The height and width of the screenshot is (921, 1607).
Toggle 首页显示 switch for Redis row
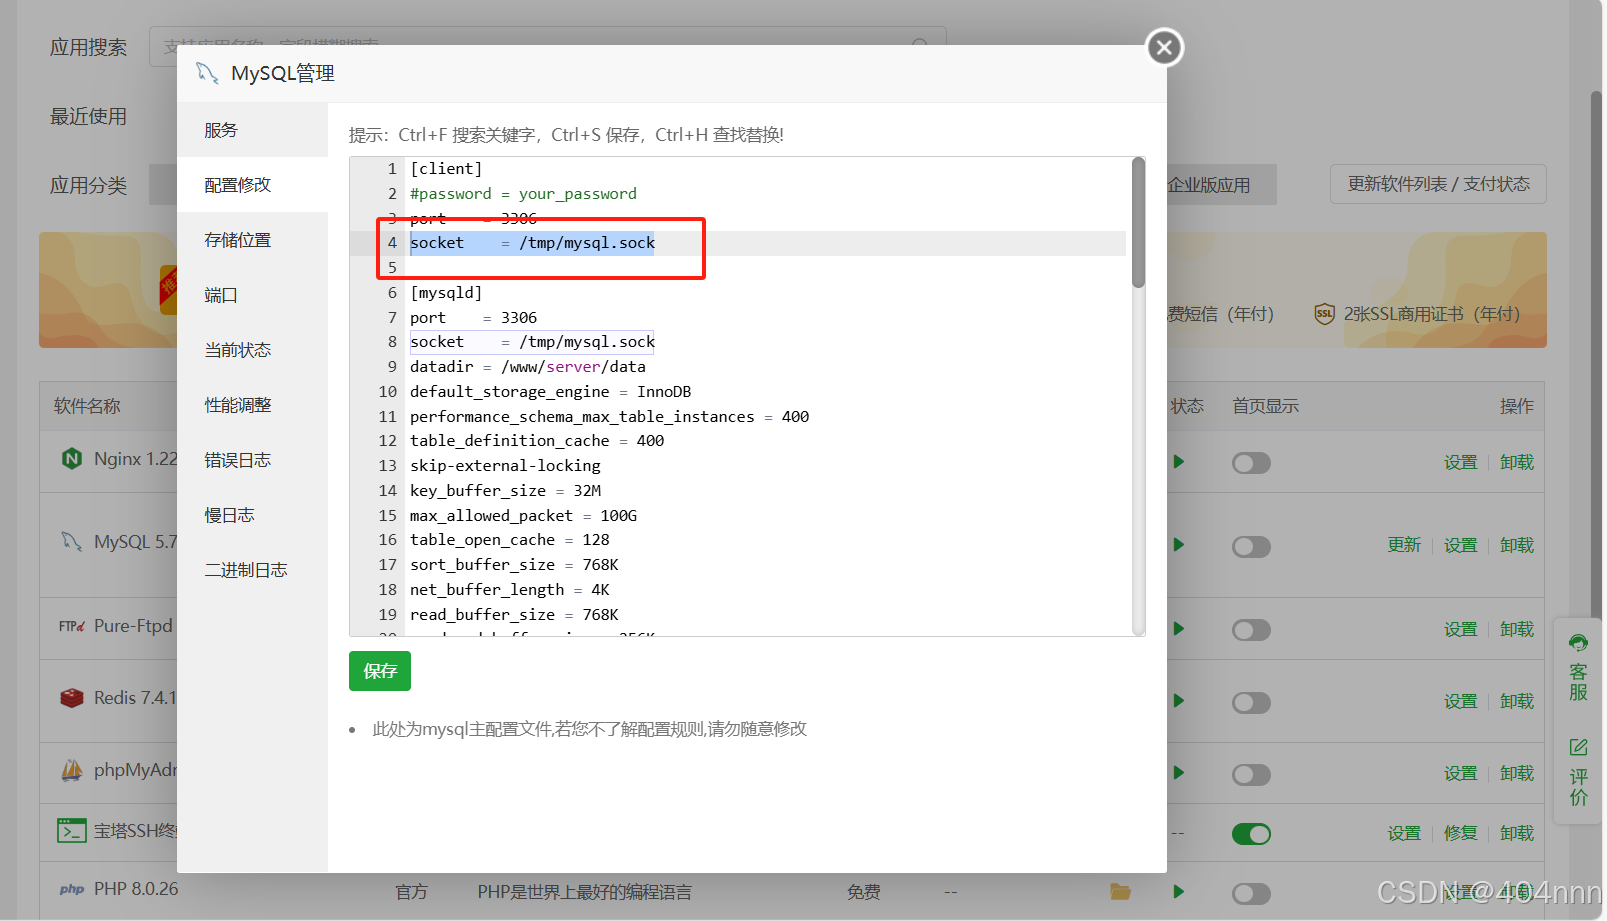(1251, 703)
